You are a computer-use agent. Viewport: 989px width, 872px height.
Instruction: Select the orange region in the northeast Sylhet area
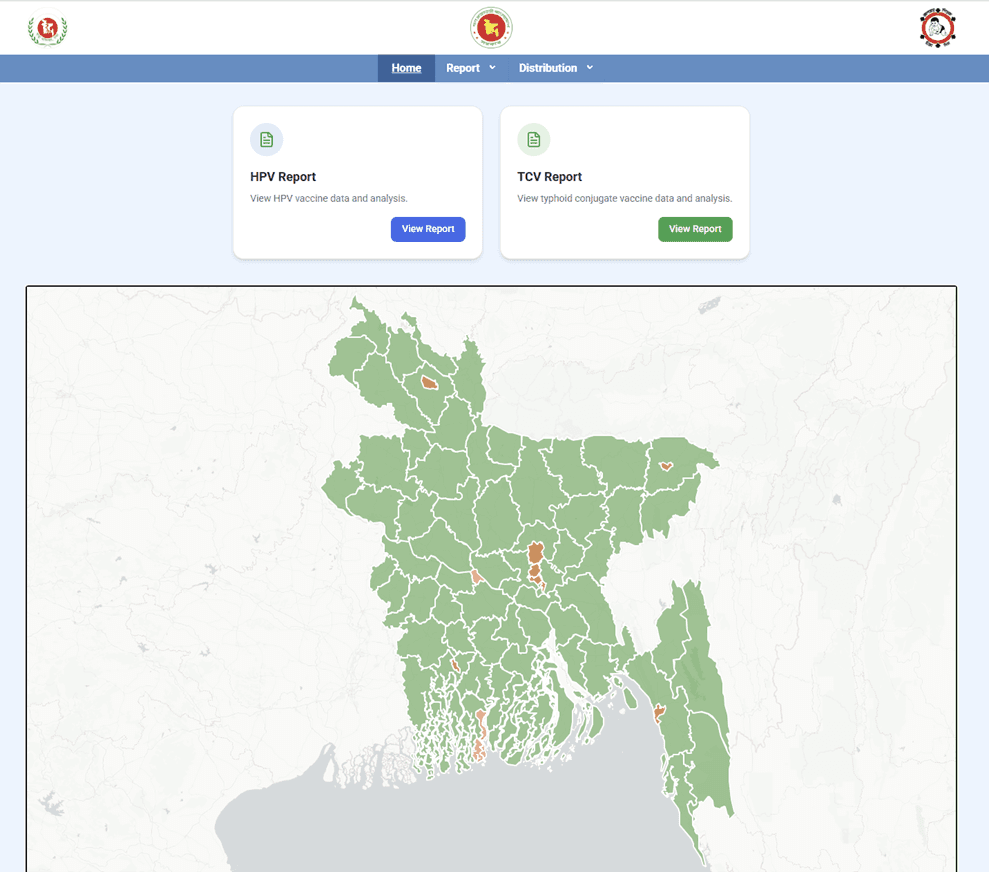(x=666, y=466)
